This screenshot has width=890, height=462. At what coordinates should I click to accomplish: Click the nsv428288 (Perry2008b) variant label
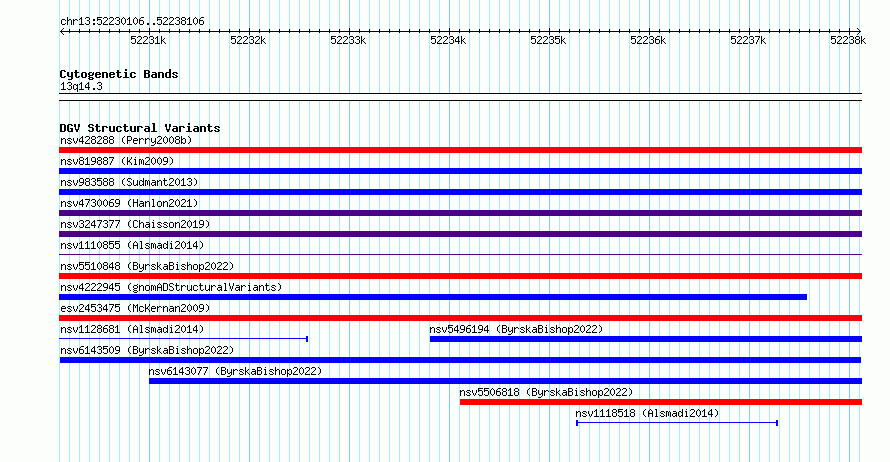(x=126, y=140)
